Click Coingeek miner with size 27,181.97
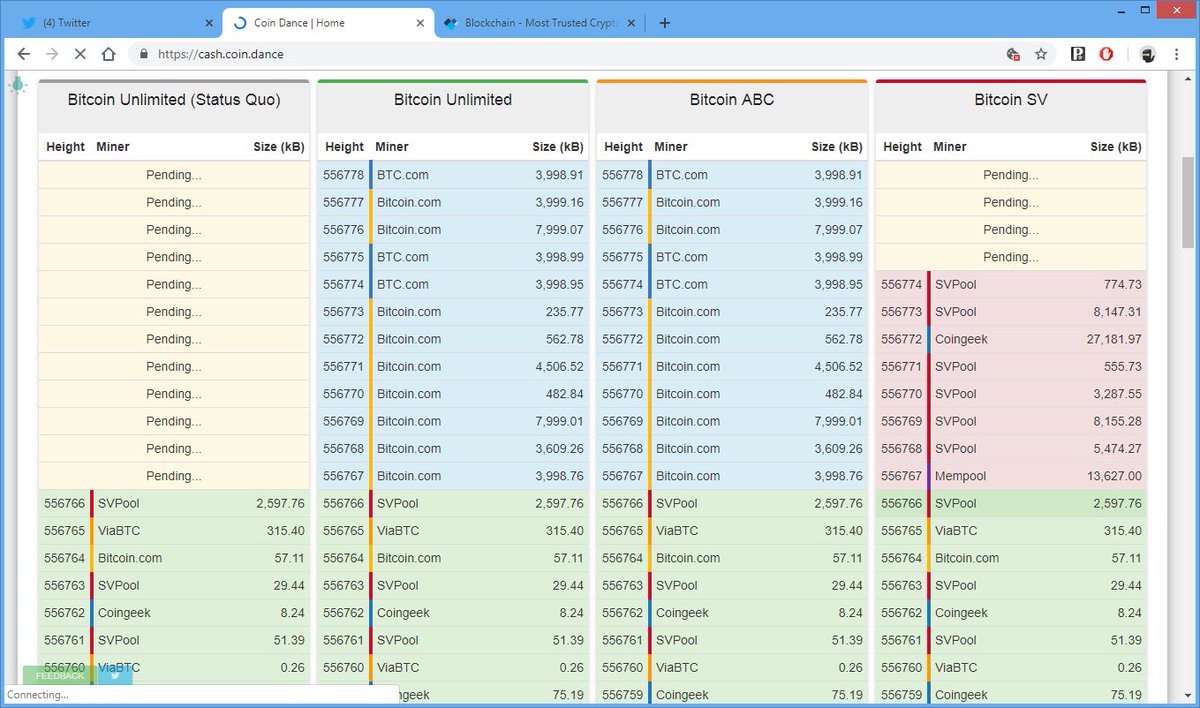Image resolution: width=1200 pixels, height=708 pixels. (961, 339)
